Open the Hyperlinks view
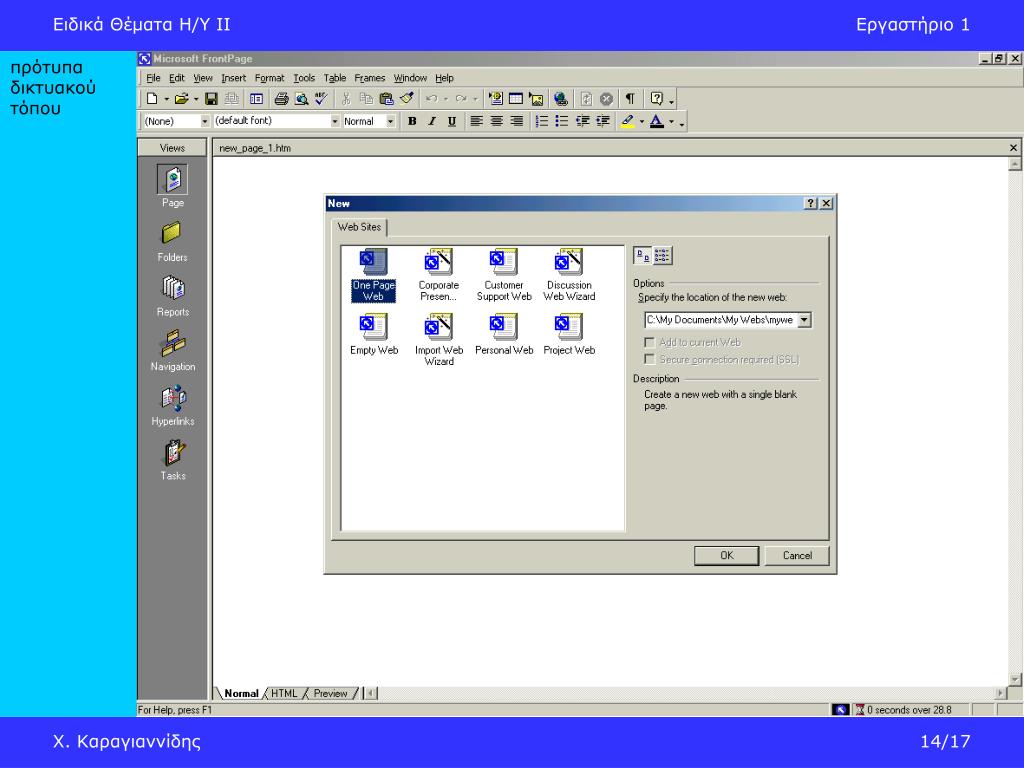The height and width of the screenshot is (768, 1024). 172,406
